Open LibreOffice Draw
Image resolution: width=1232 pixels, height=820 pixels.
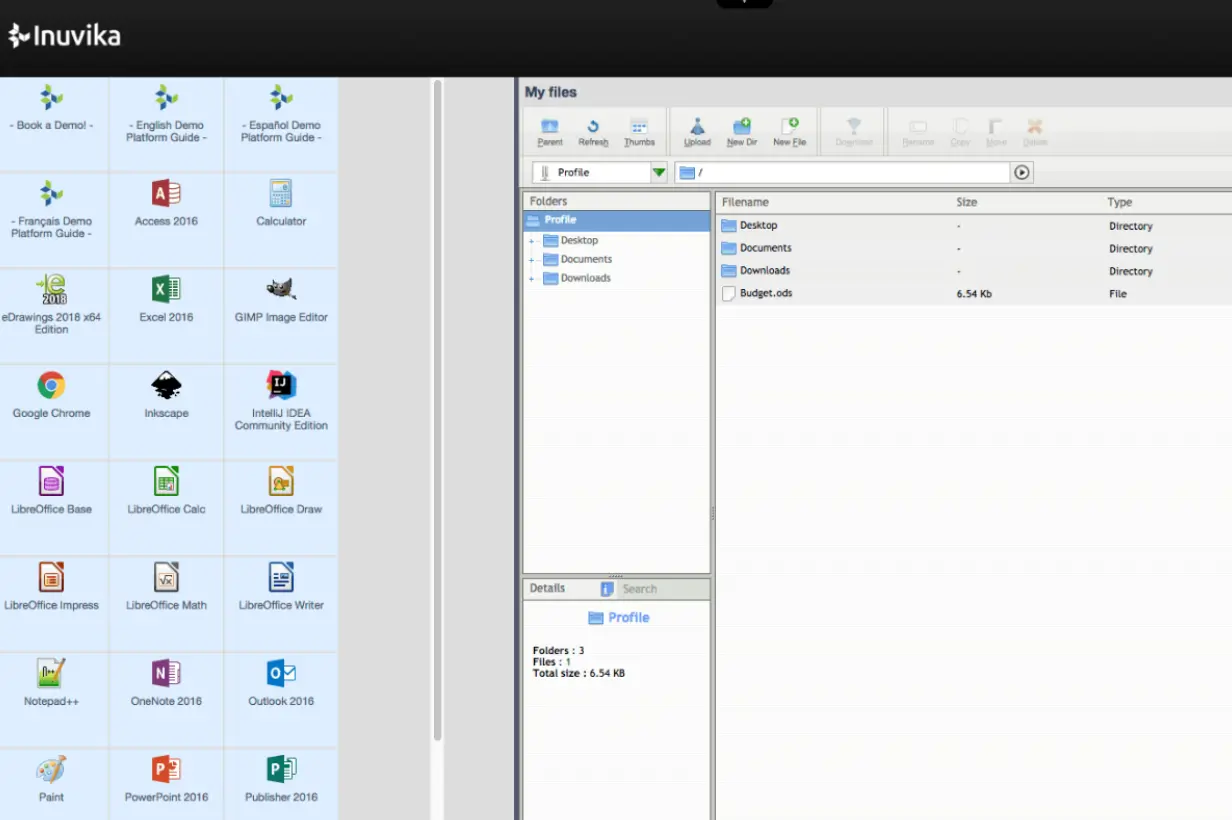coord(281,492)
